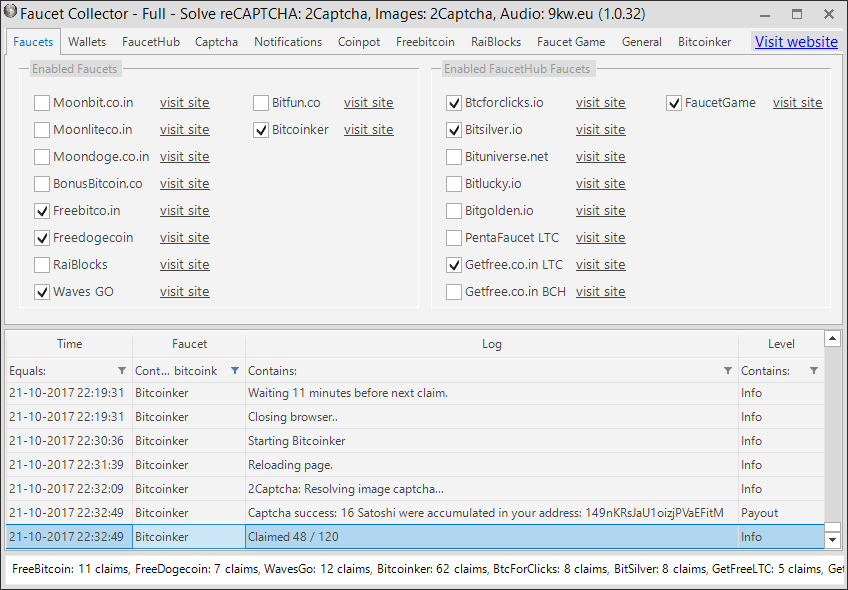Screen dimensions: 848x590
Task: Enable the Moonliteco.in checkbox
Action: [42, 130]
